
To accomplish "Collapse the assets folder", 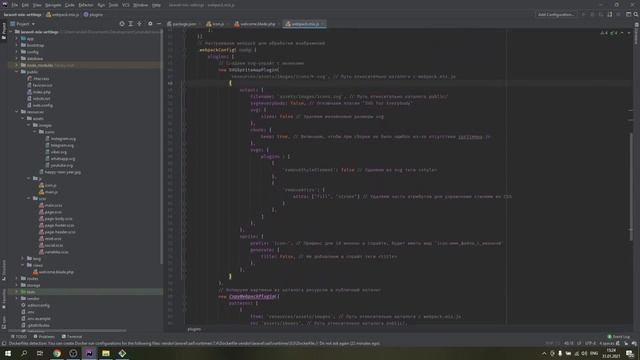I will pos(23,118).
